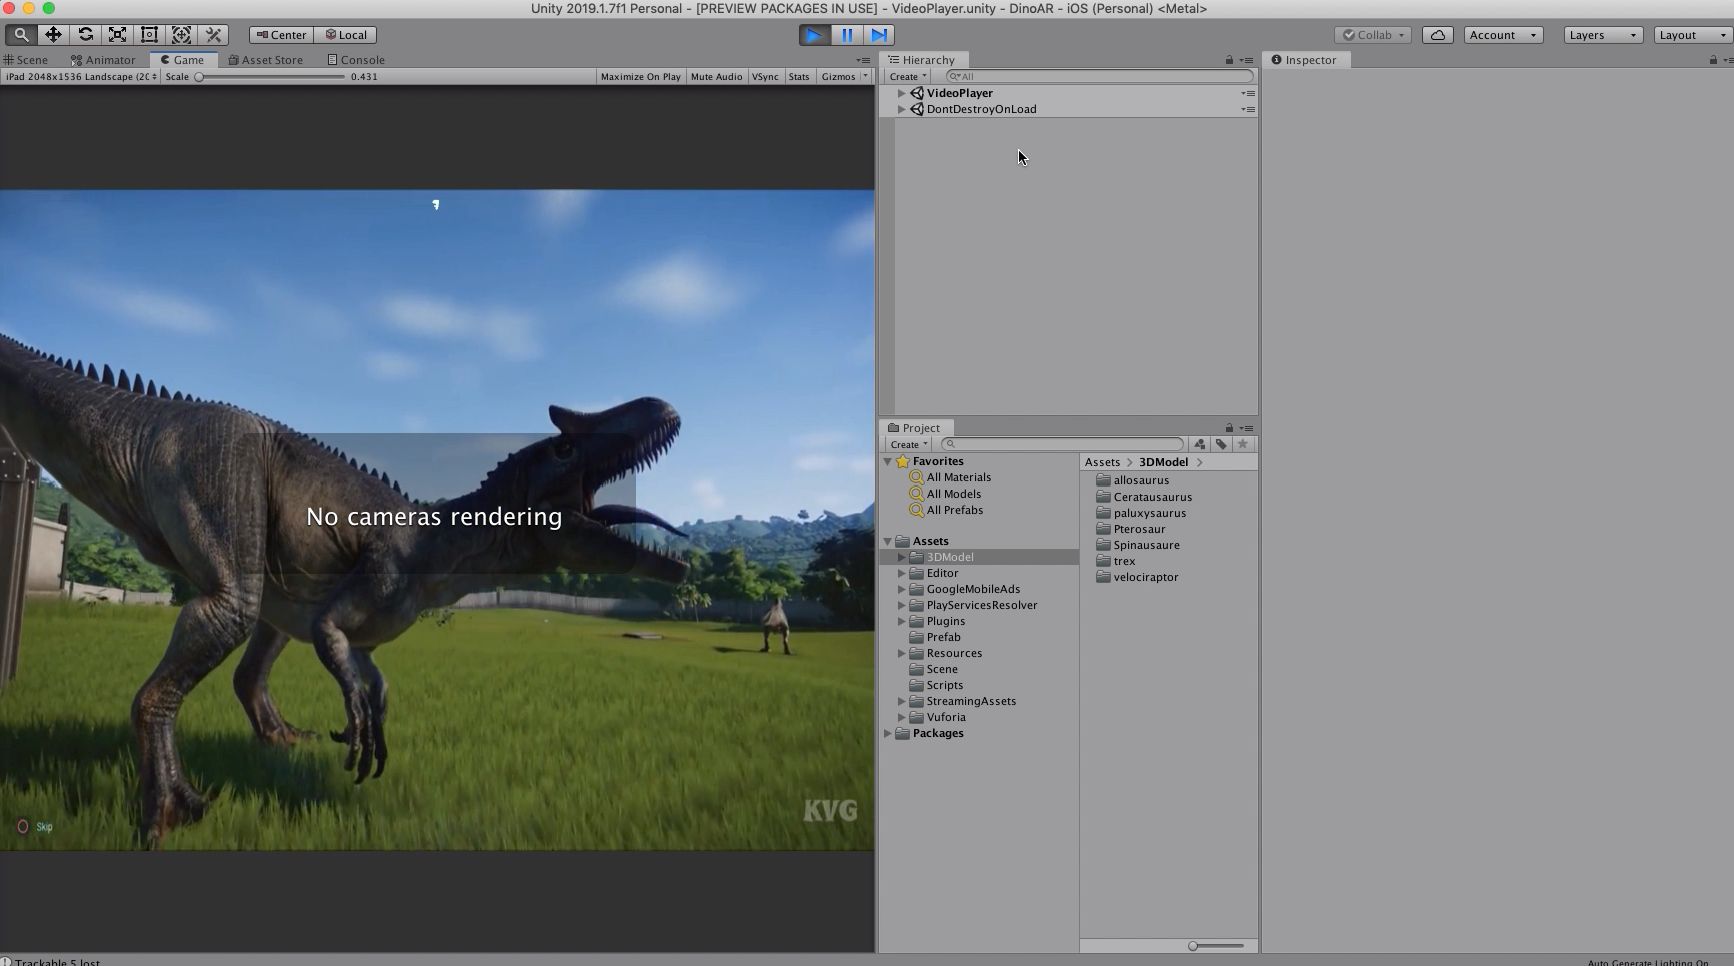
Task: Select the Scale tool
Action: tap(117, 35)
